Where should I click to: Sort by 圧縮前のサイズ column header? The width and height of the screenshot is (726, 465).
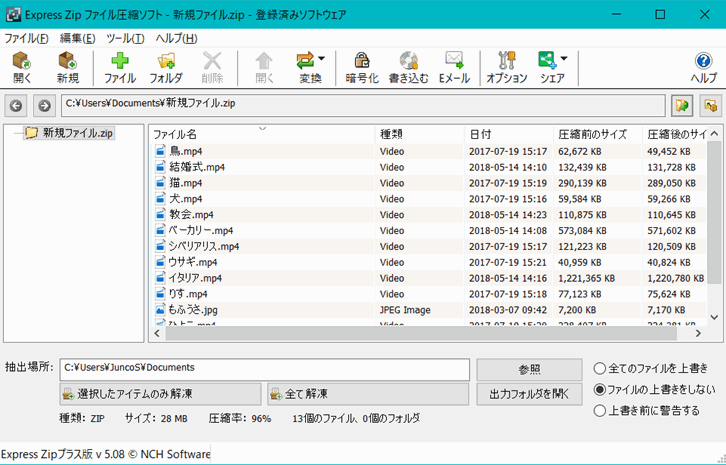coord(598,134)
